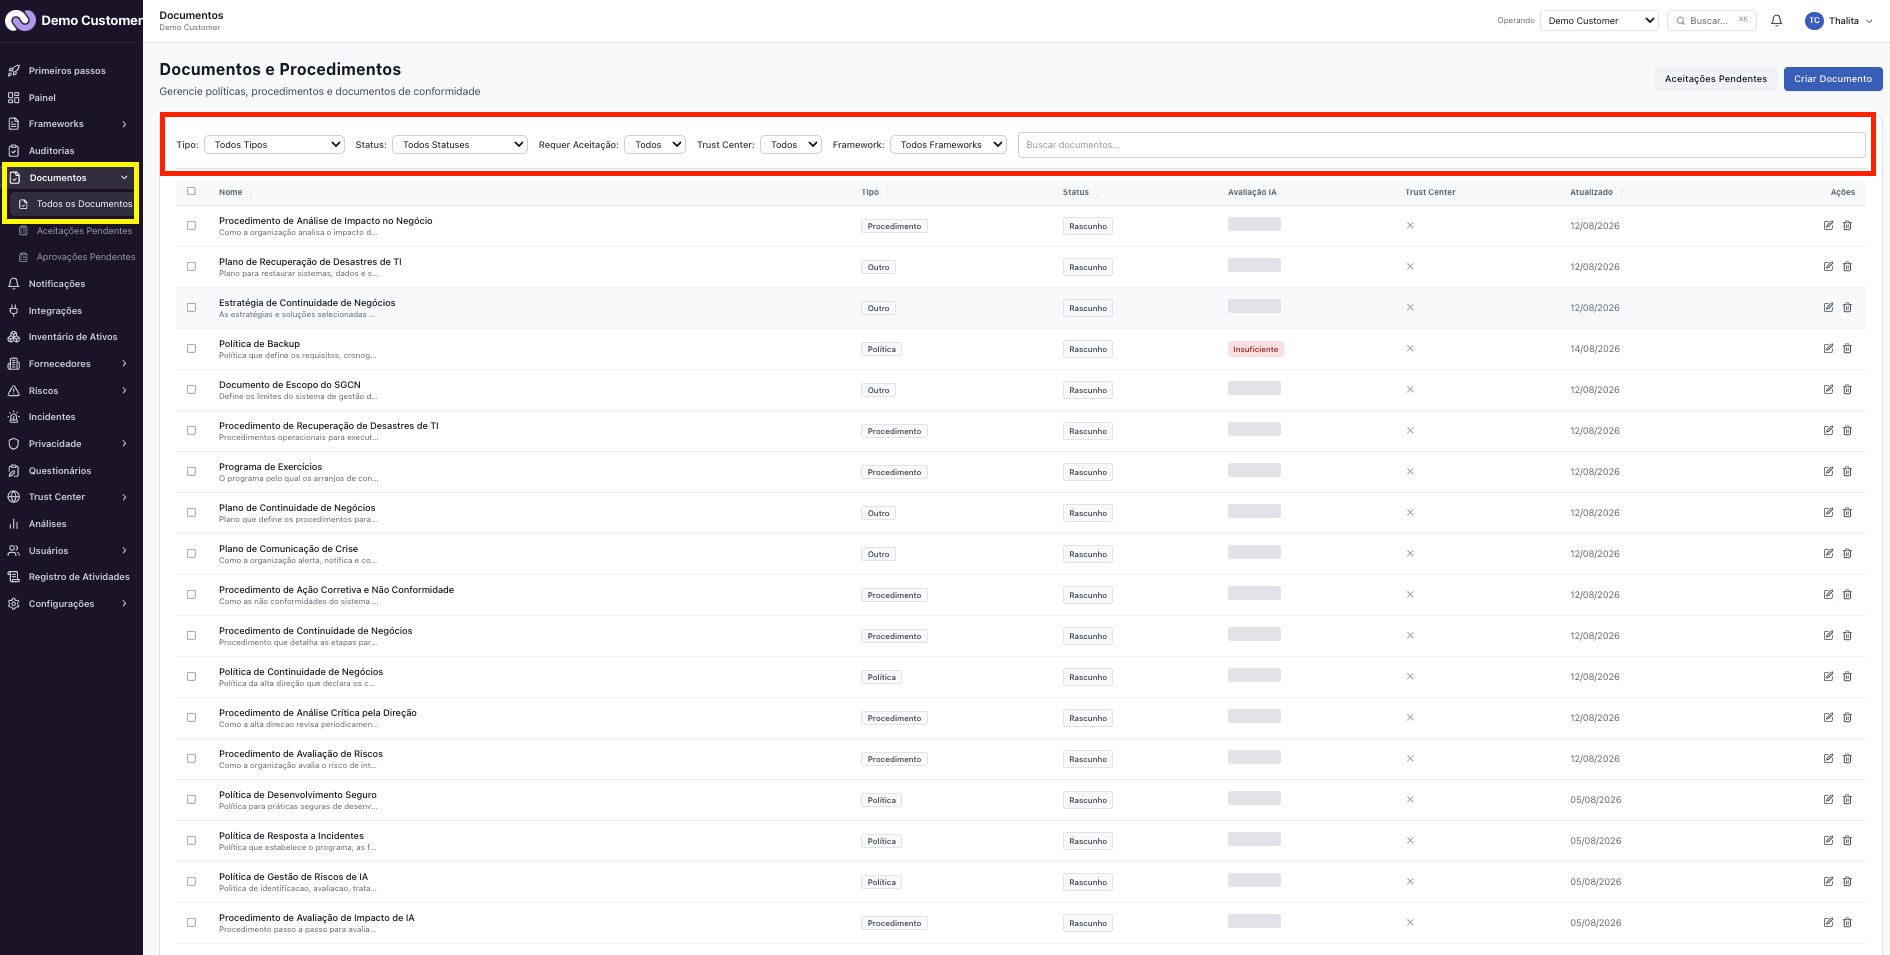
Task: Open the Painel dashboard icon
Action: [14, 98]
